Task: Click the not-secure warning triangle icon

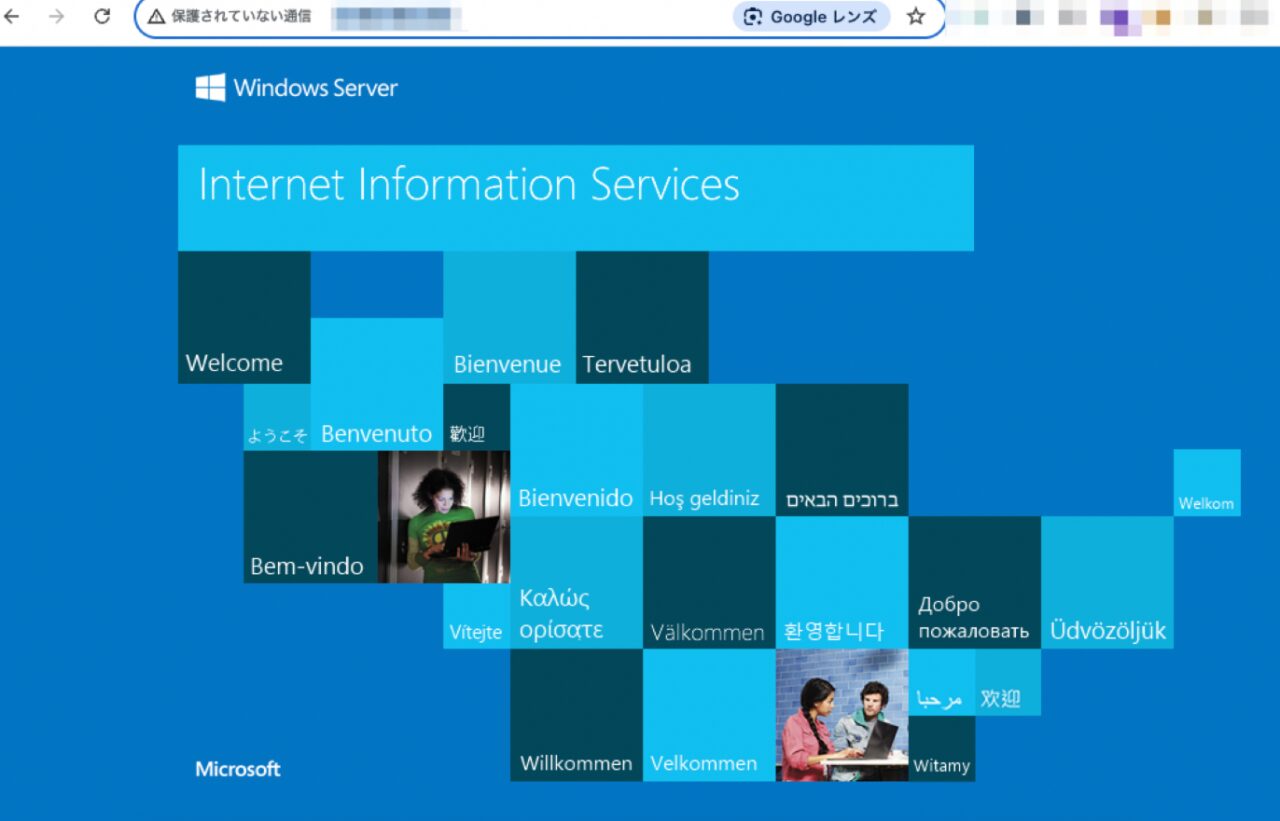Action: coord(156,17)
